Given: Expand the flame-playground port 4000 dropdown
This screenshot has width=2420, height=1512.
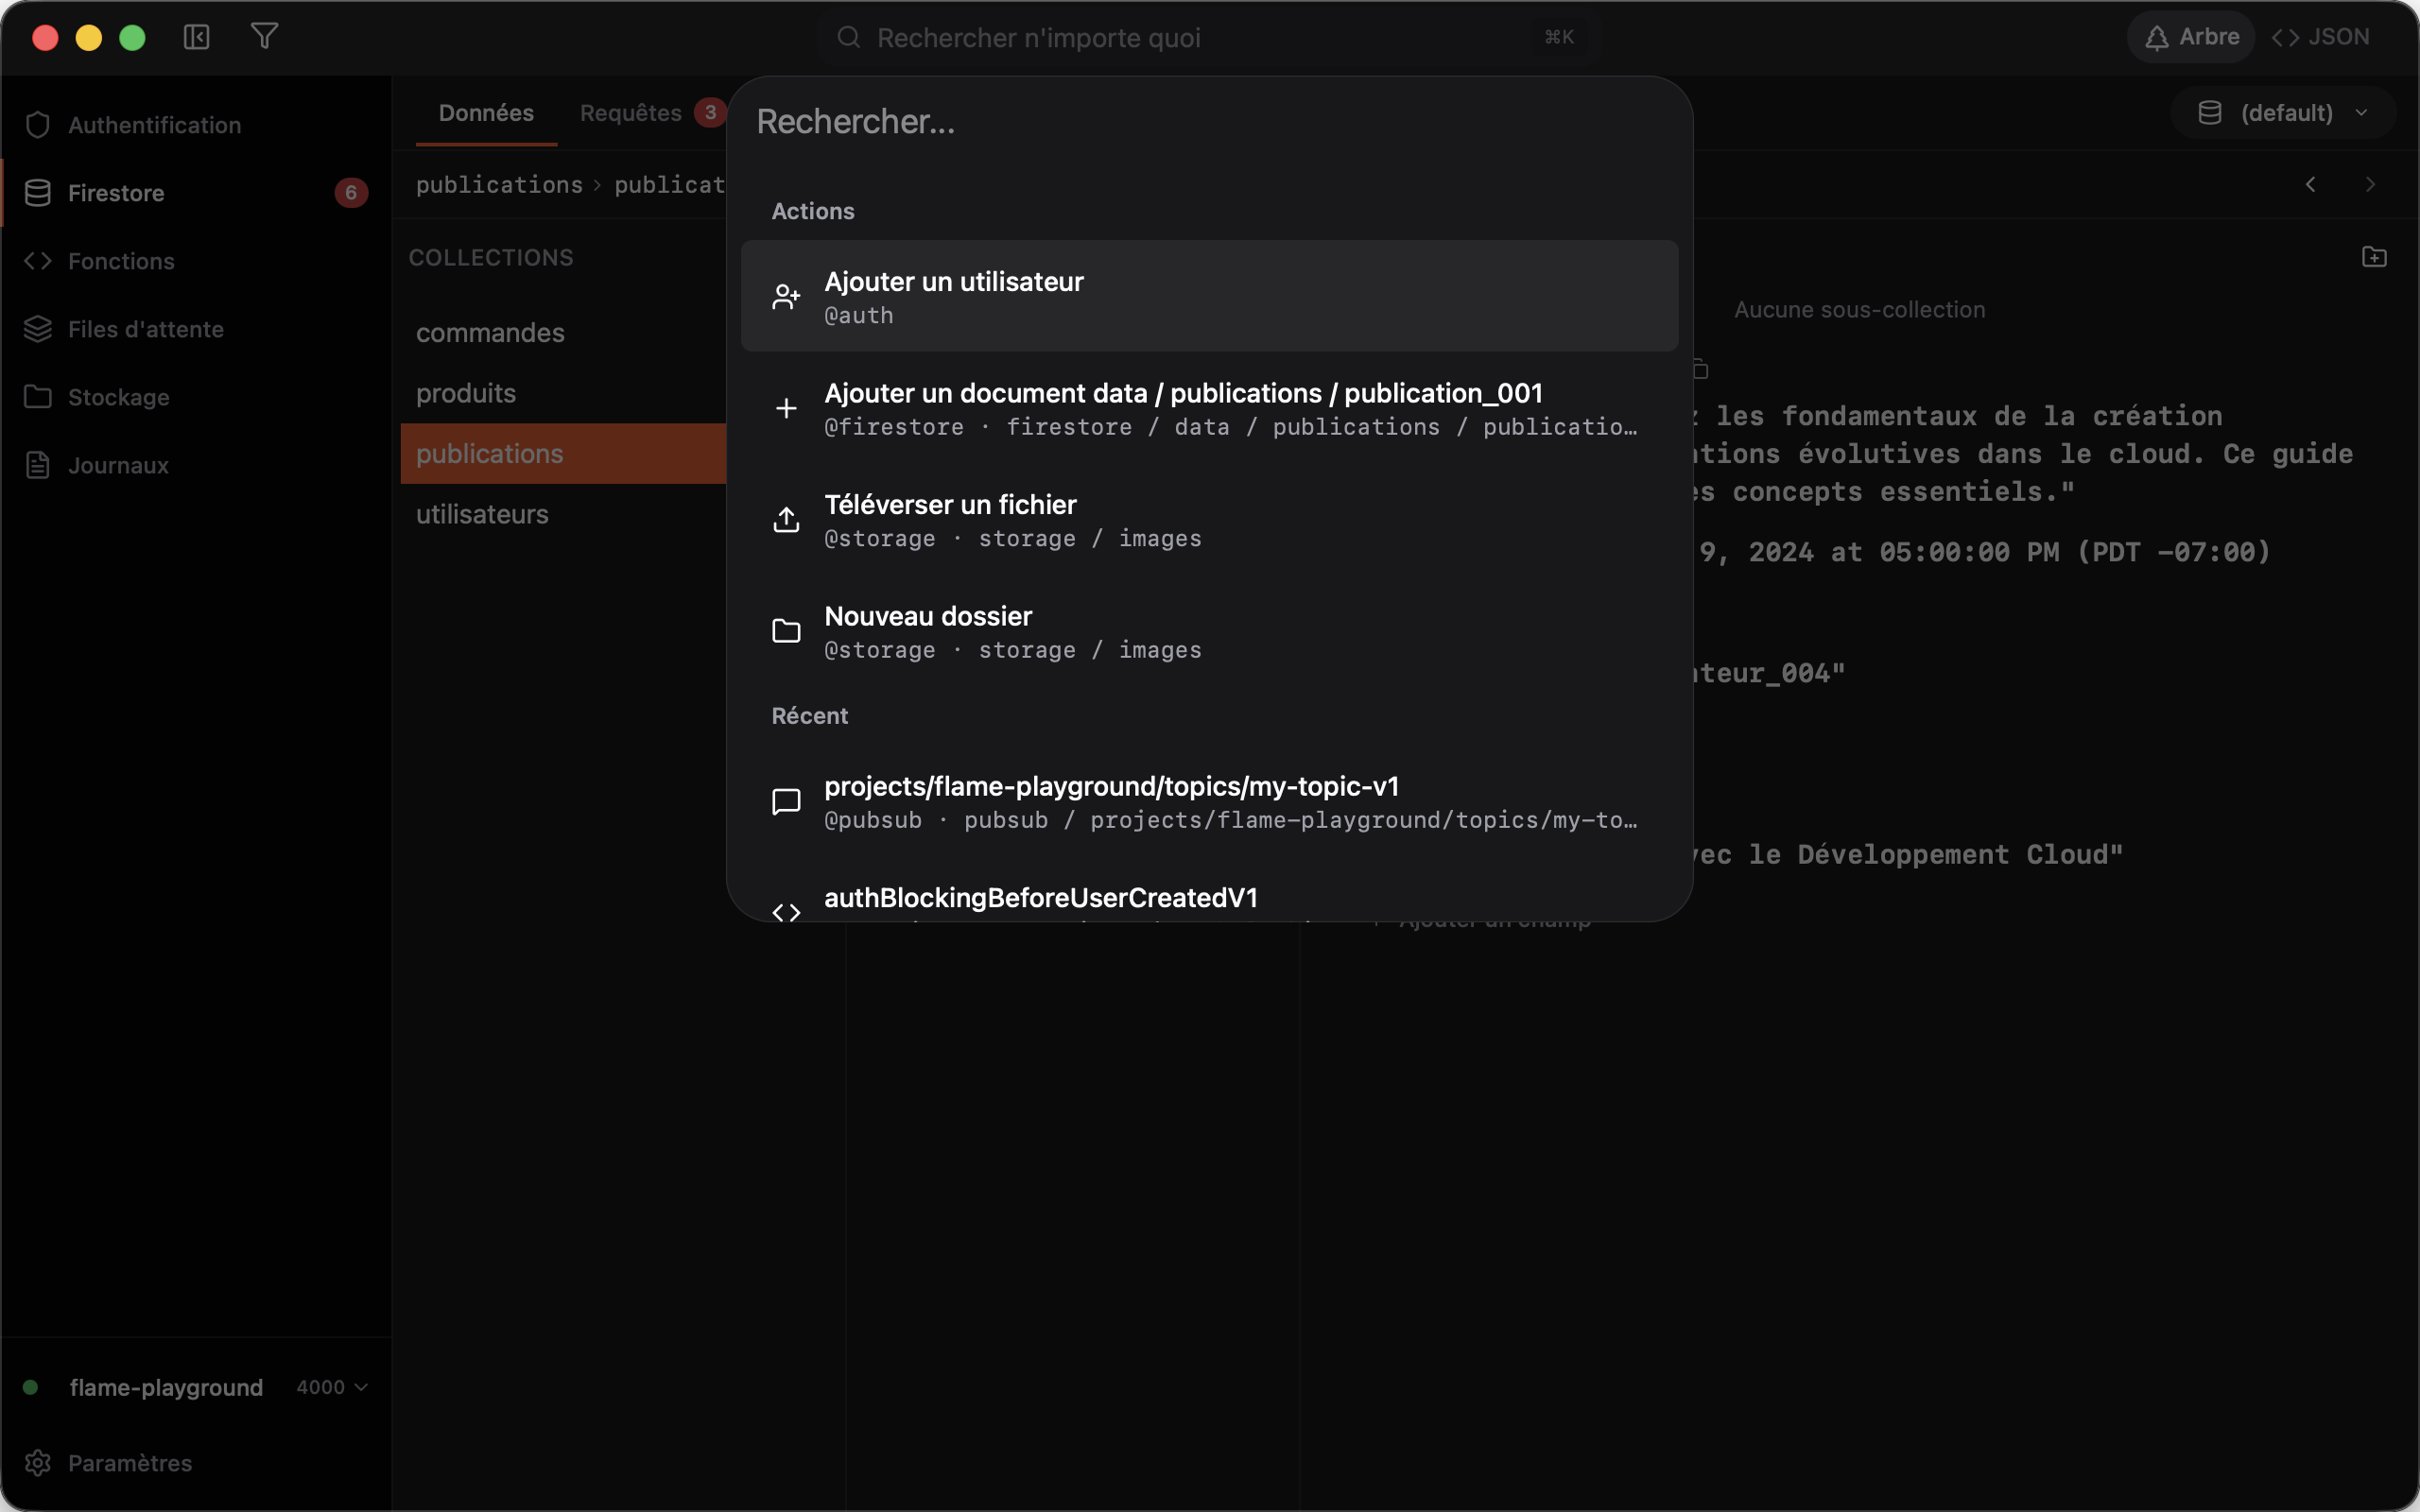Looking at the screenshot, I should tap(332, 1387).
